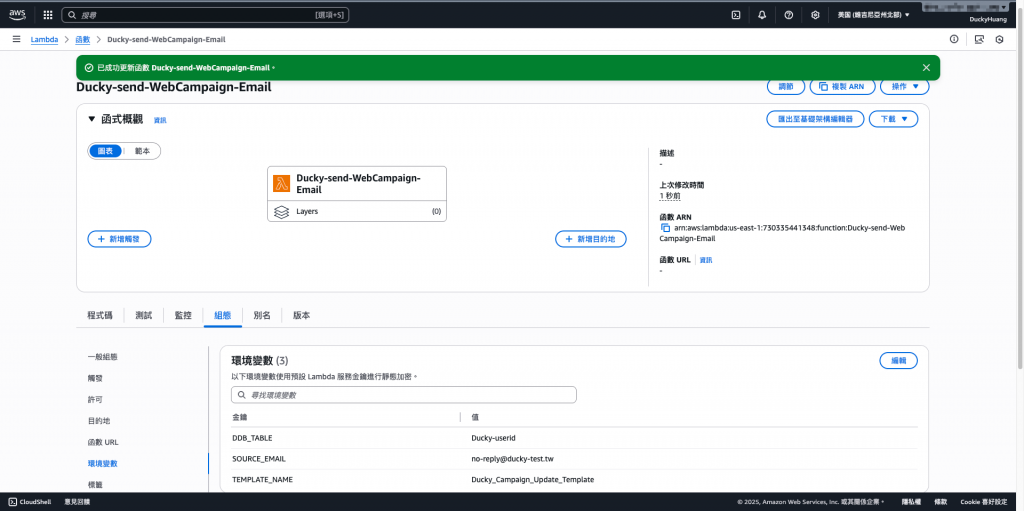
Task: Go to 函數 breadcrumb link
Action: click(x=82, y=39)
